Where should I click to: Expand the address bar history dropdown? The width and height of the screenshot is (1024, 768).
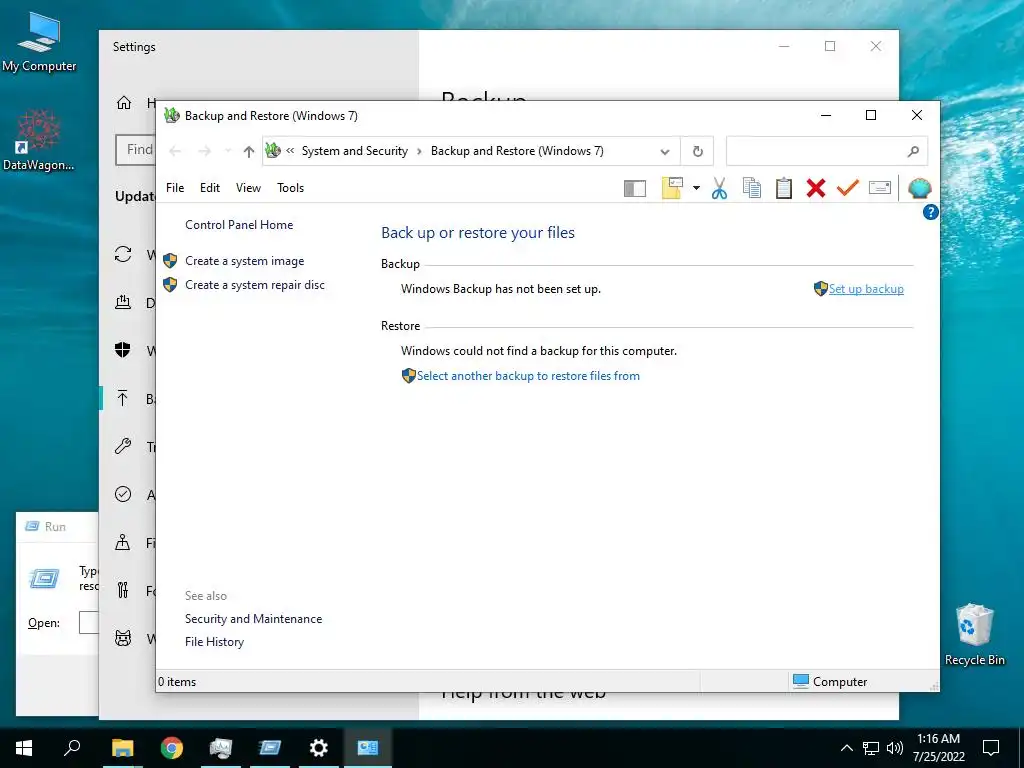pos(665,152)
